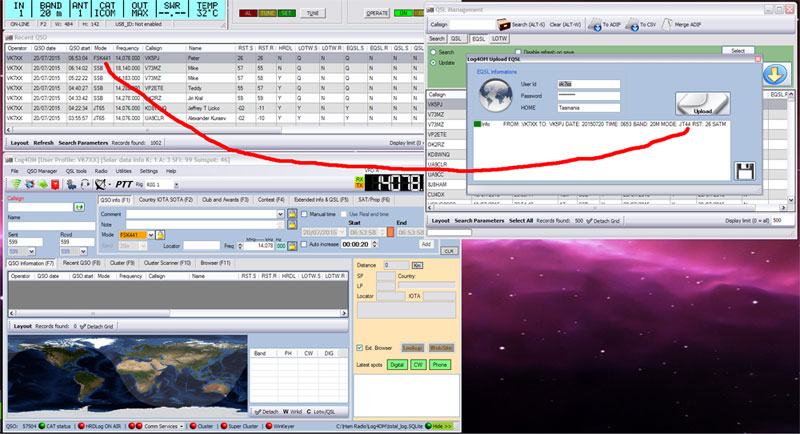Open the Comm Services dropdown in status bar
This screenshot has height=434, width=800.
pyautogui.click(x=181, y=426)
